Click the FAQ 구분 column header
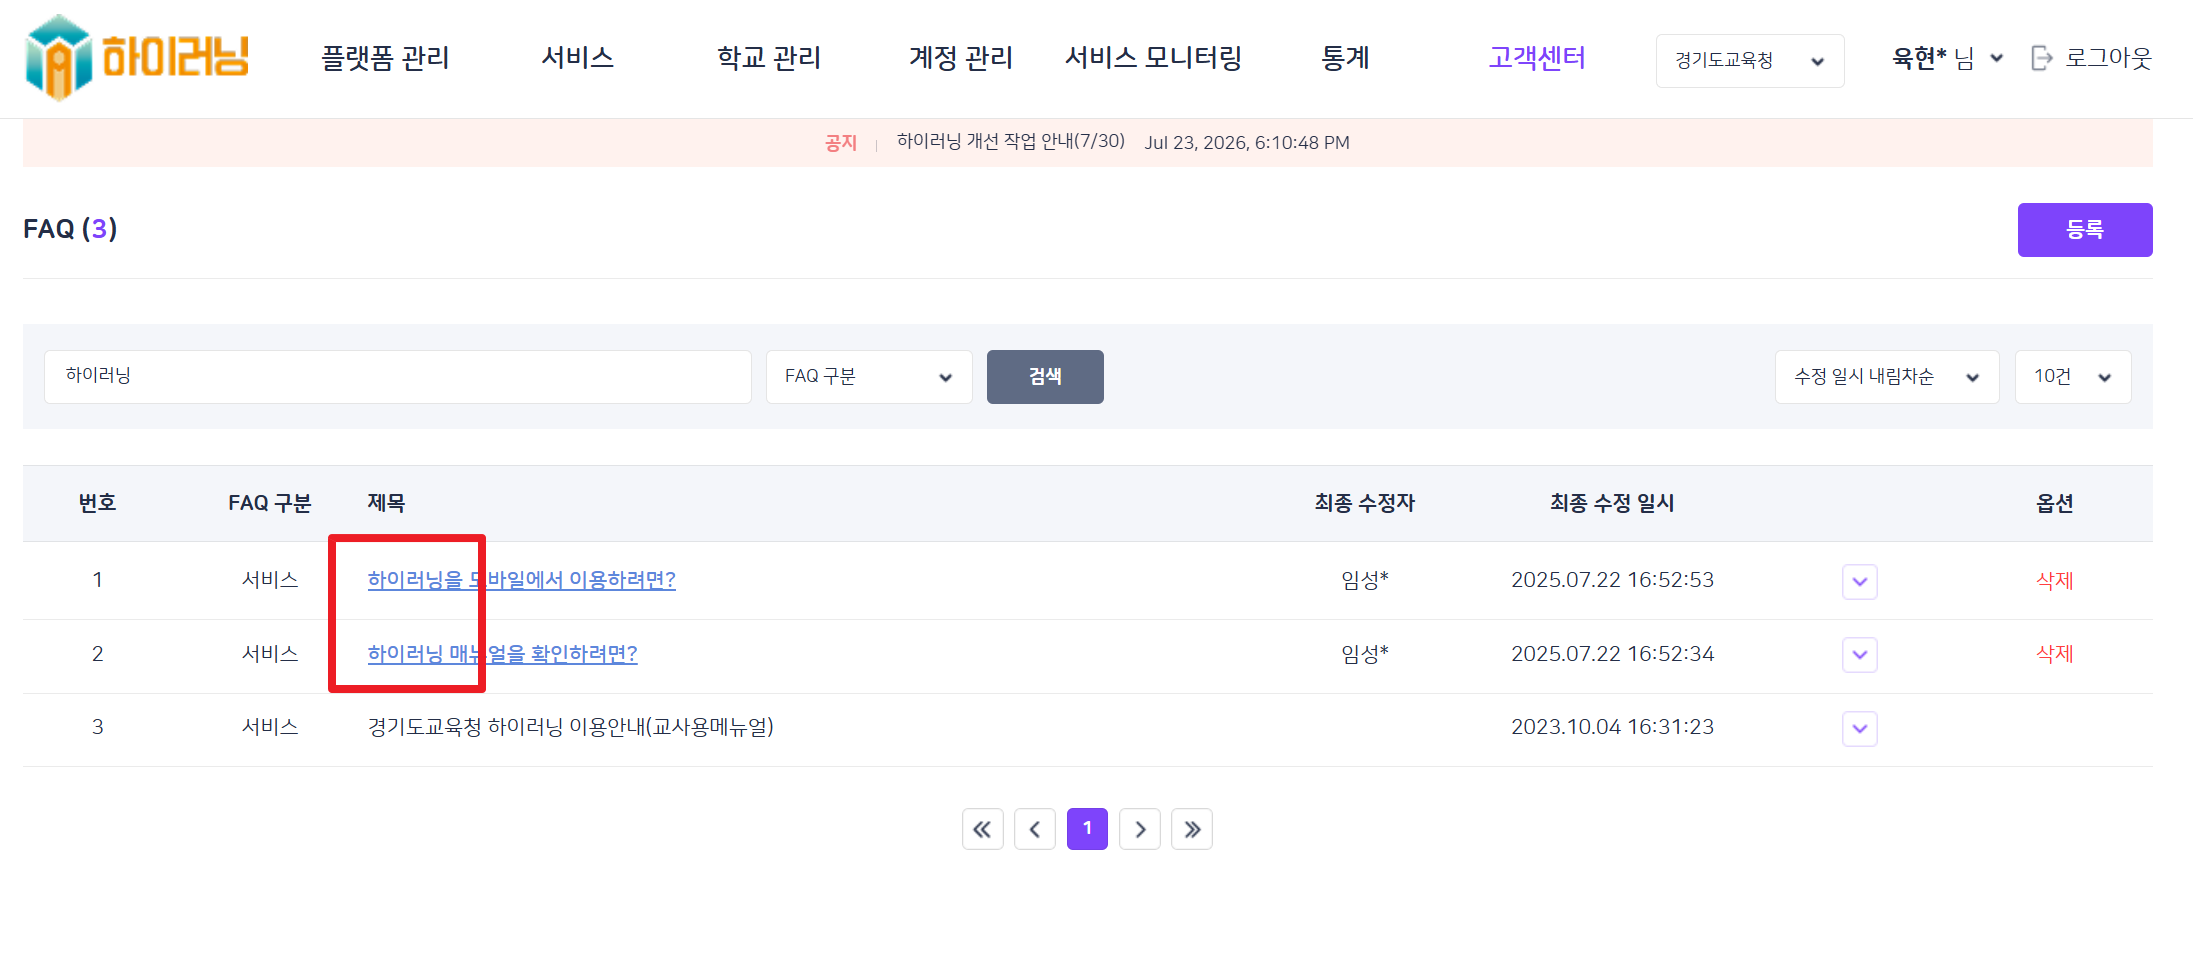2193x979 pixels. point(270,503)
